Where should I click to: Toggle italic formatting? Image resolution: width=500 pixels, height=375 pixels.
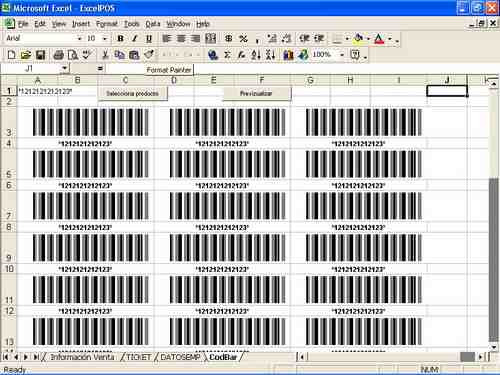coord(135,39)
